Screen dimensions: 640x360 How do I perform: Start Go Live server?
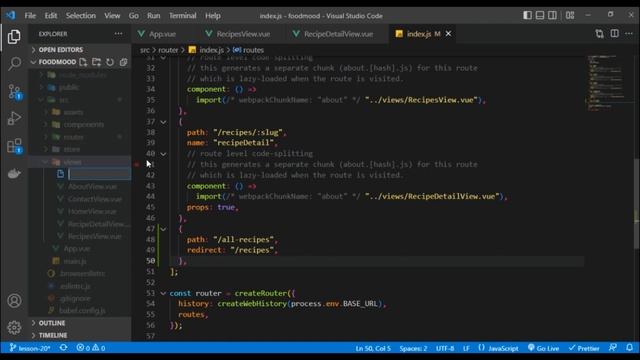(x=543, y=348)
